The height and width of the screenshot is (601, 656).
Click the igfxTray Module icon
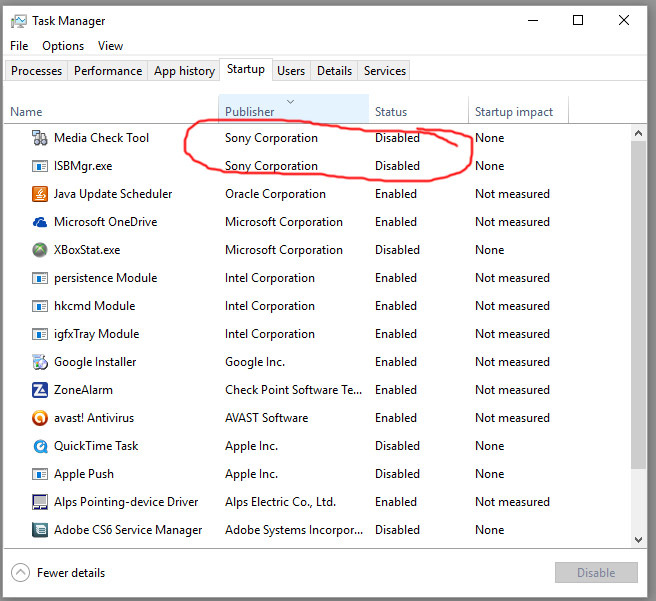pos(40,334)
